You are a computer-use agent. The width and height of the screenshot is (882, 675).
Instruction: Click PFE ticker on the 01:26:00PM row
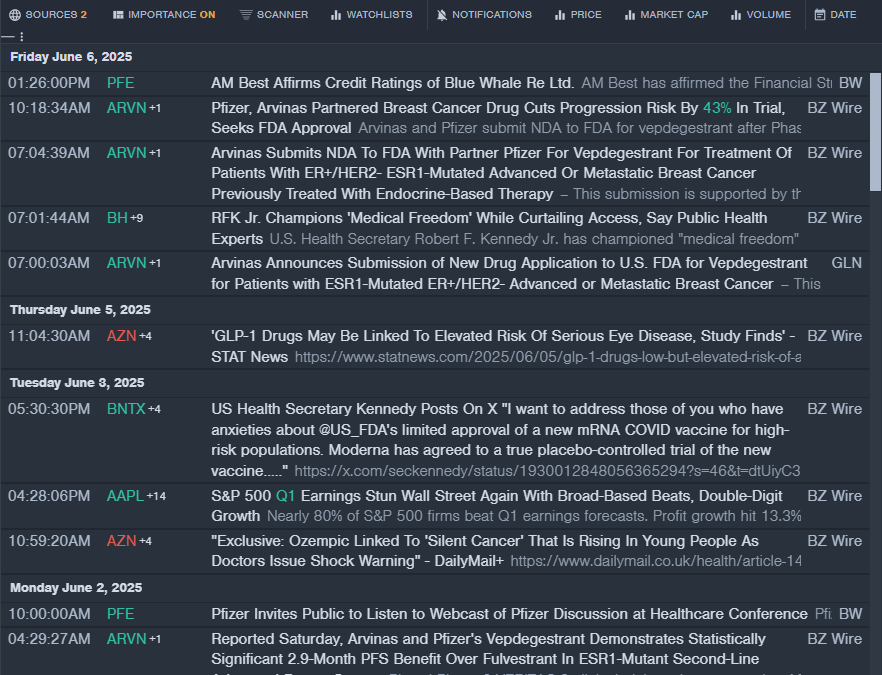pos(120,83)
